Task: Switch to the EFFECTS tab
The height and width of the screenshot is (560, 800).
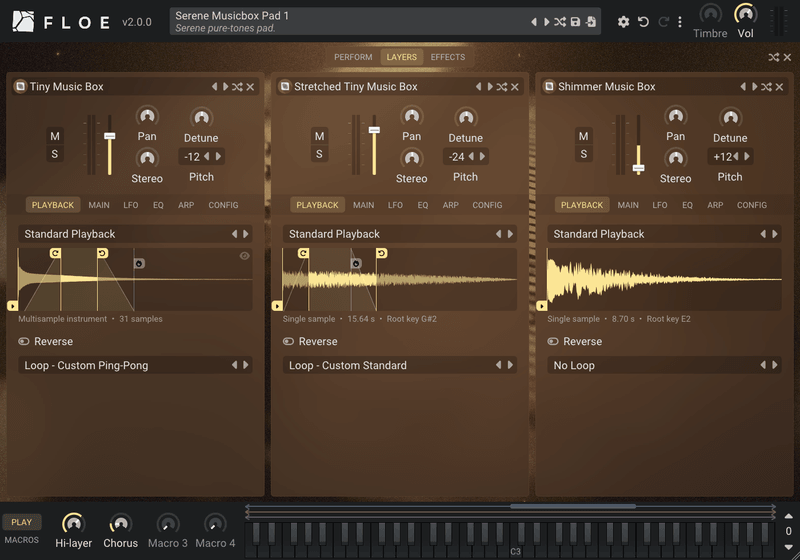Action: (x=447, y=57)
